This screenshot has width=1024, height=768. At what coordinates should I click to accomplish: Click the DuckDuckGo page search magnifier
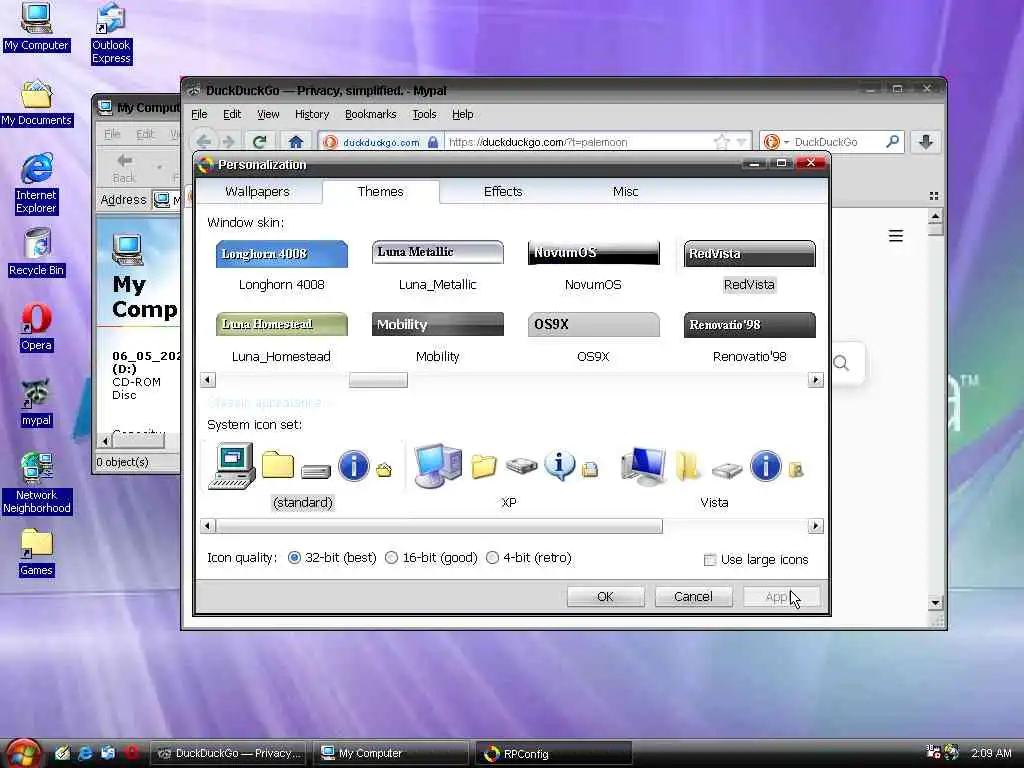tap(841, 363)
